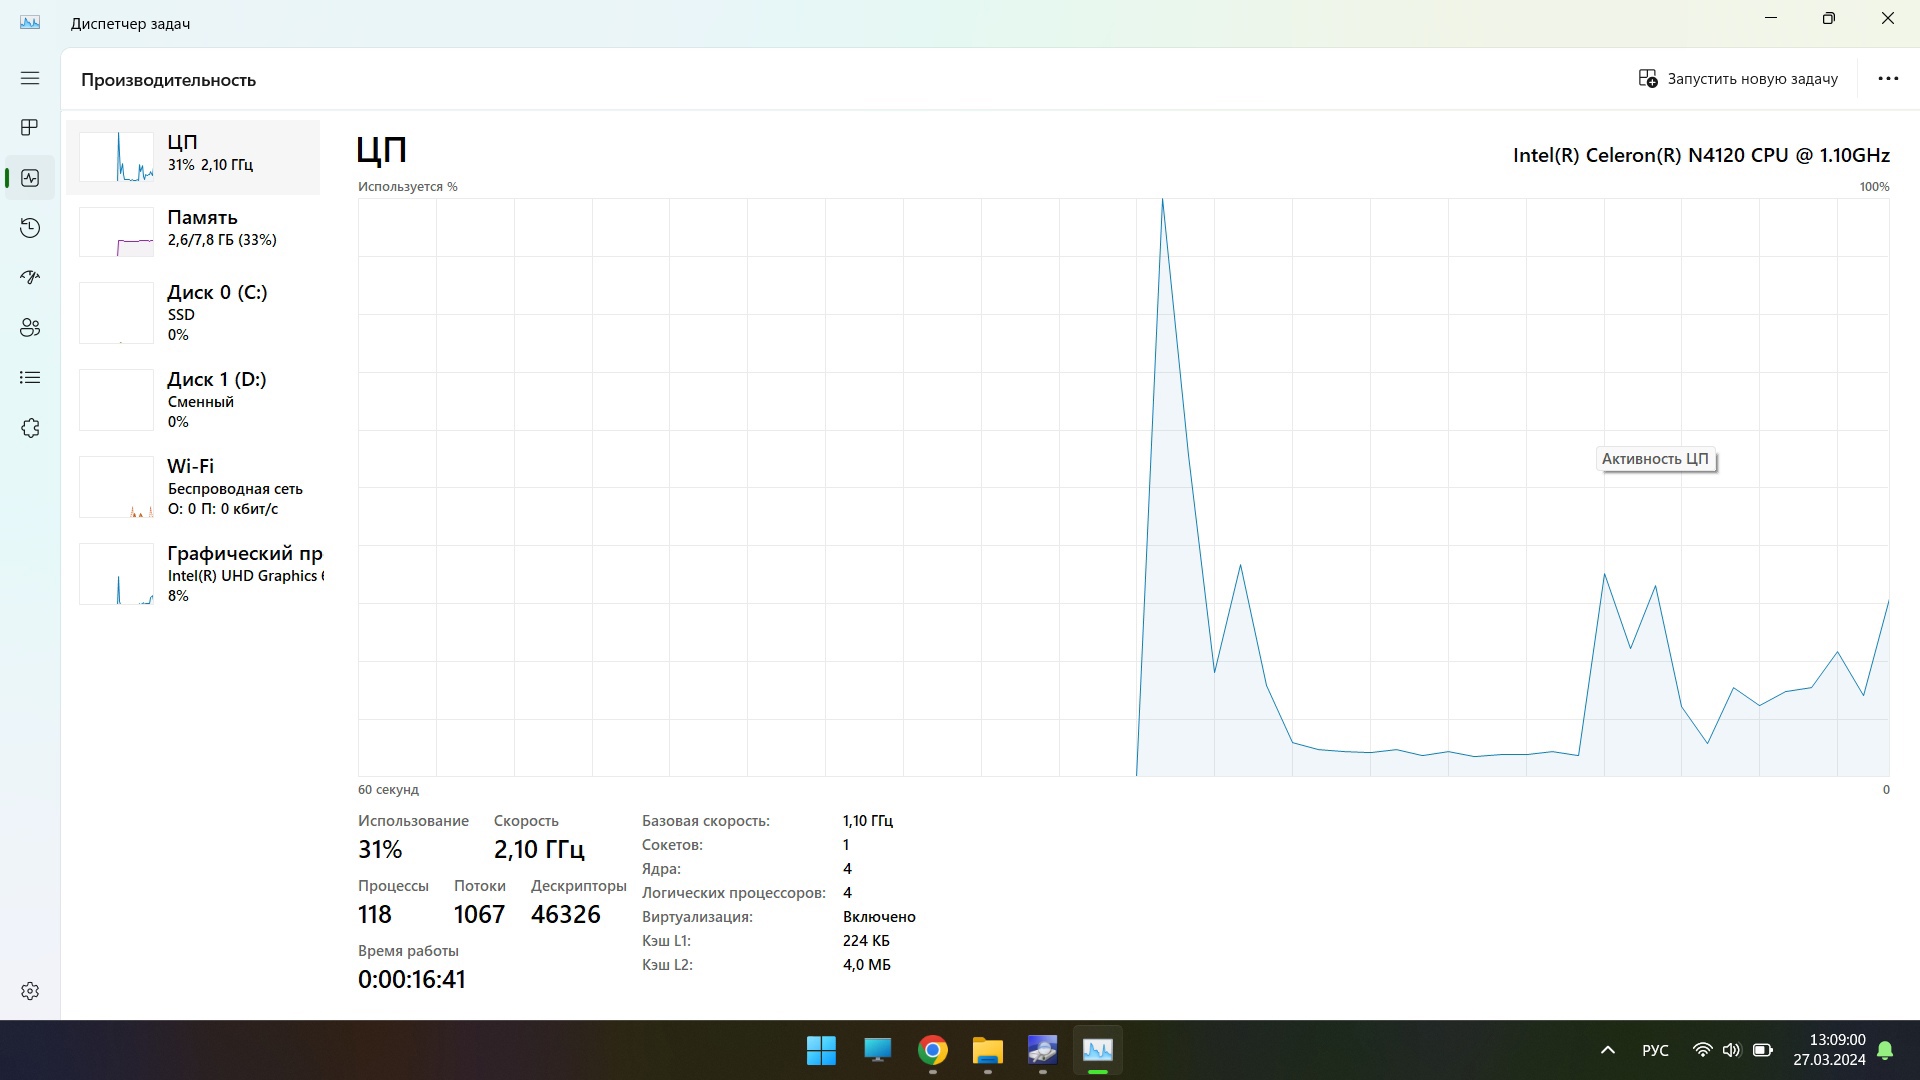
Task: Open Task Manager settings gear icon
Action: pyautogui.click(x=30, y=991)
